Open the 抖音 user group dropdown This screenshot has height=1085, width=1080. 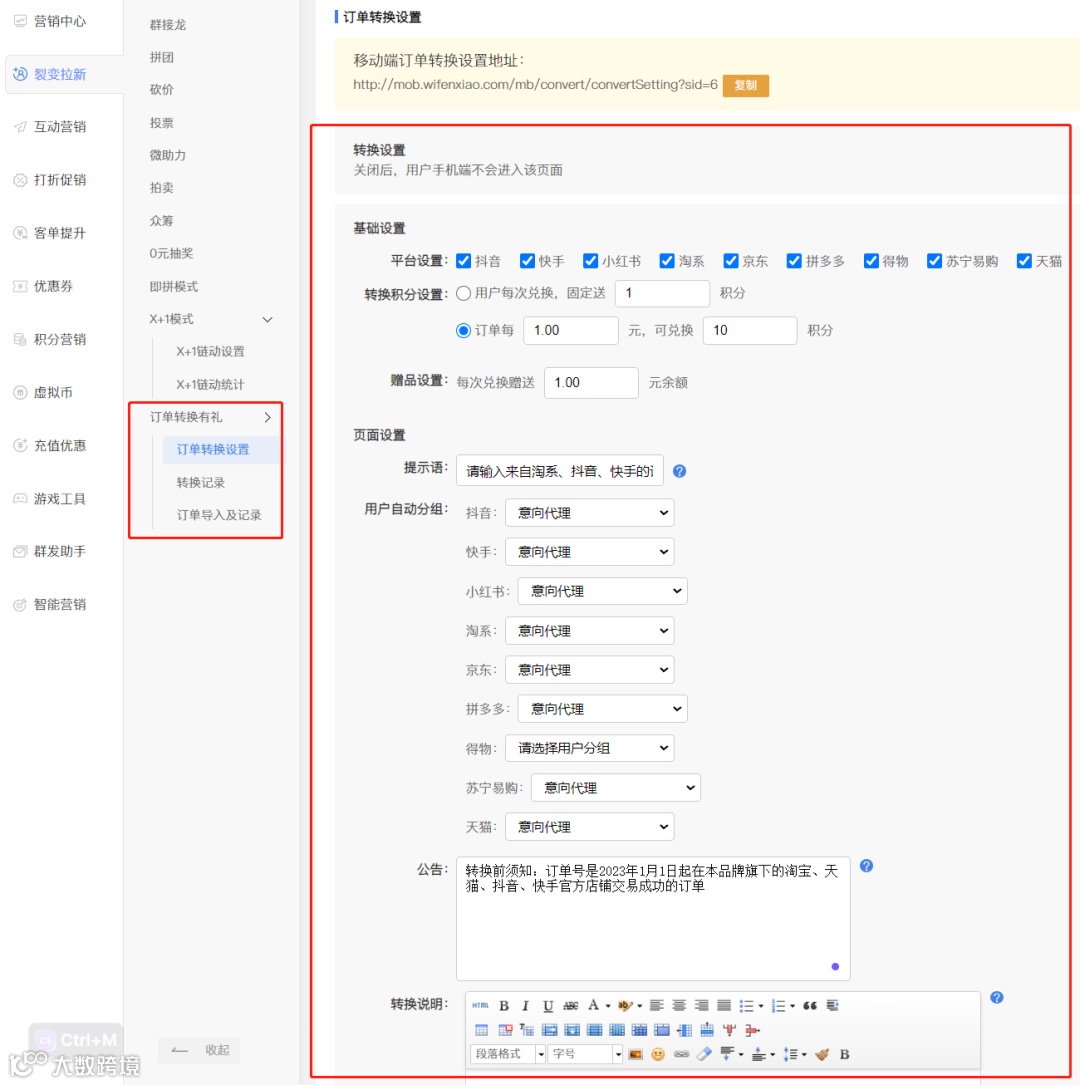[x=589, y=513]
